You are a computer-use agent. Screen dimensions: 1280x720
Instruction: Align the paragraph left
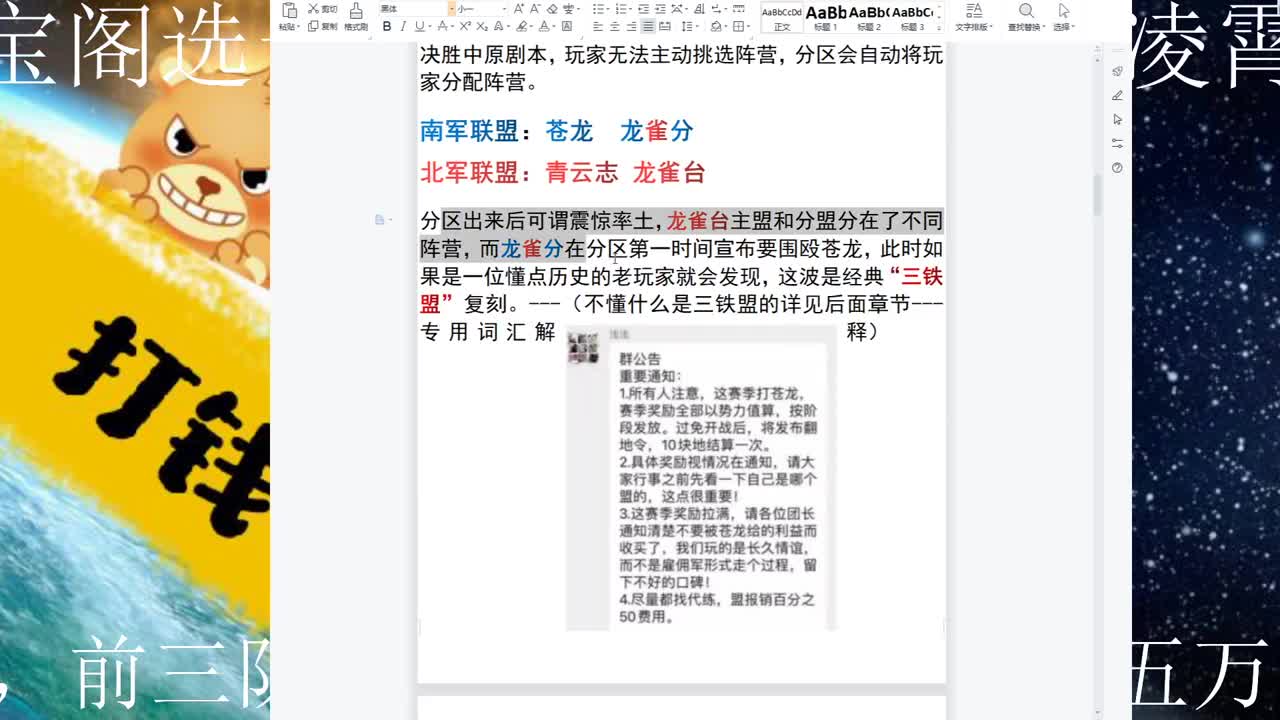coord(598,26)
